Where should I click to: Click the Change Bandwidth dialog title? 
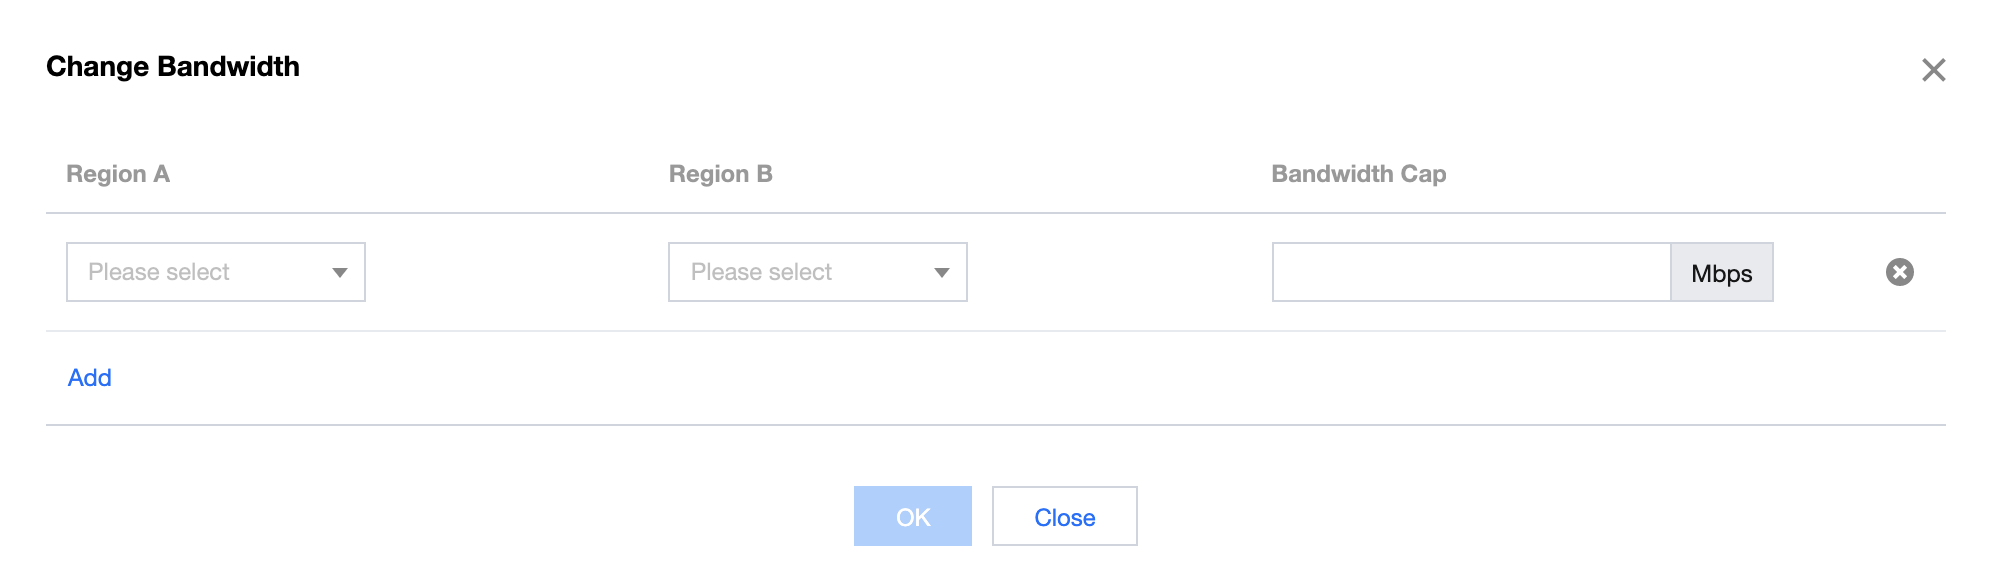(x=173, y=66)
